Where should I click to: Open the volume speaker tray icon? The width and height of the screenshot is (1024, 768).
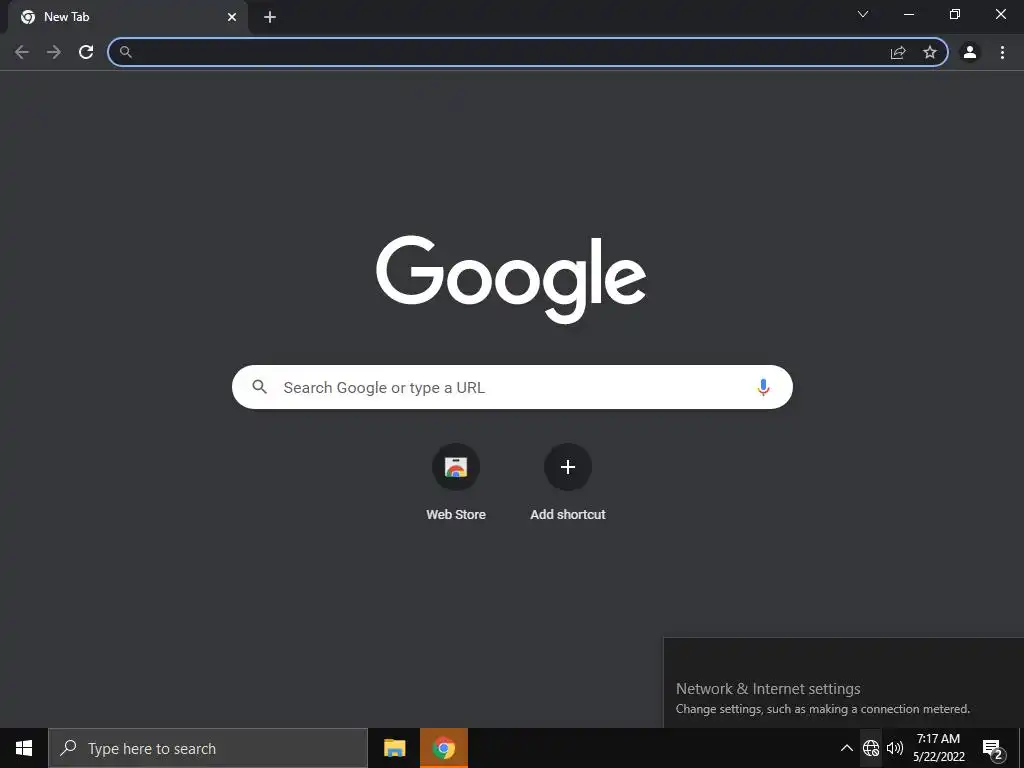point(895,748)
